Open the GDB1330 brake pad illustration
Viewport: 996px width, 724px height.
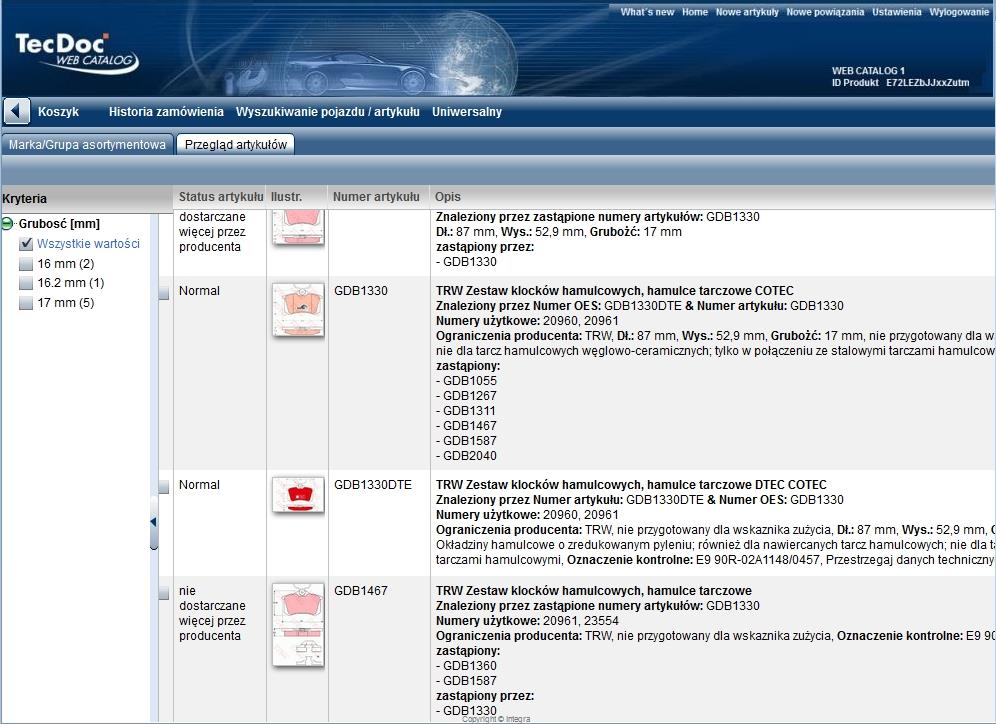[x=298, y=310]
